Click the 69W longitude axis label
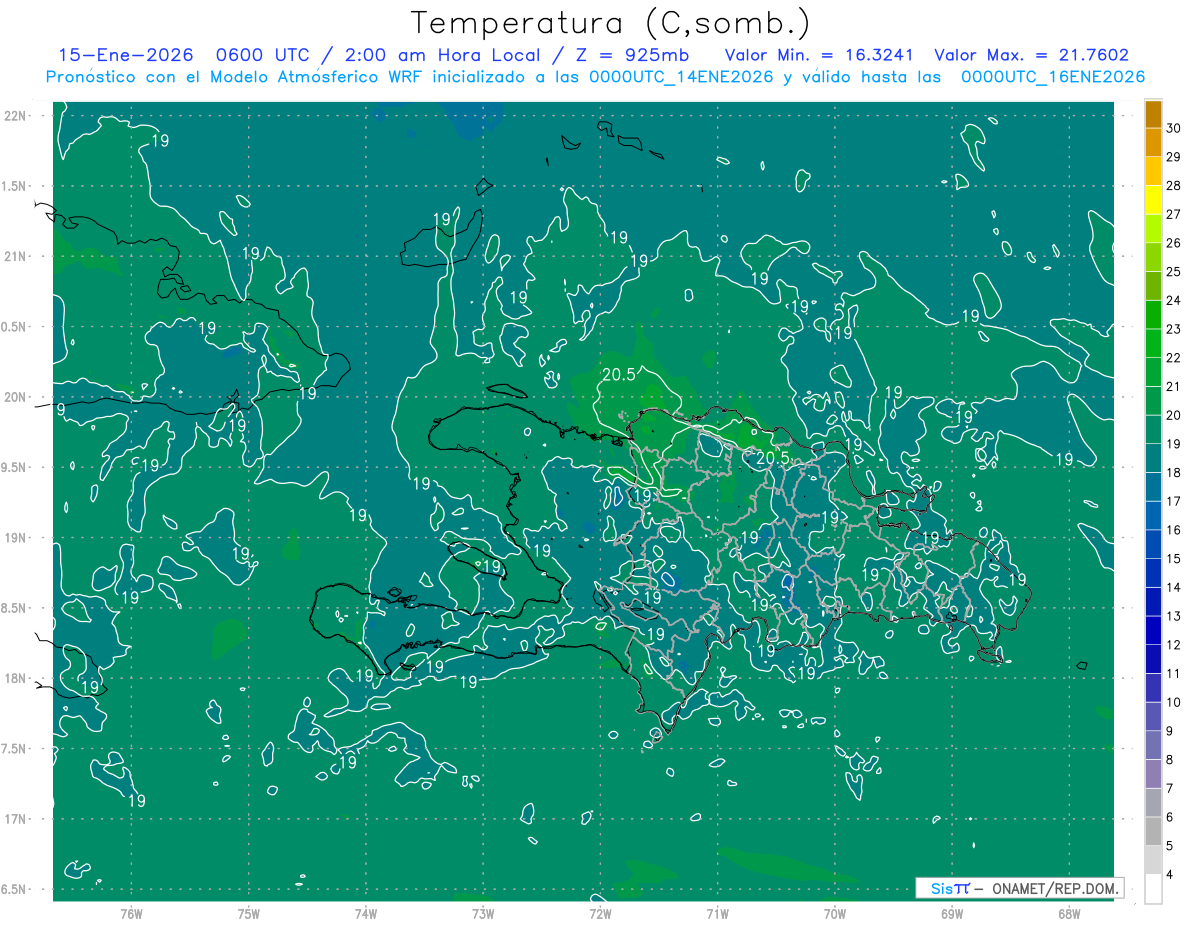Screen dimensions: 1200x927 [952, 914]
